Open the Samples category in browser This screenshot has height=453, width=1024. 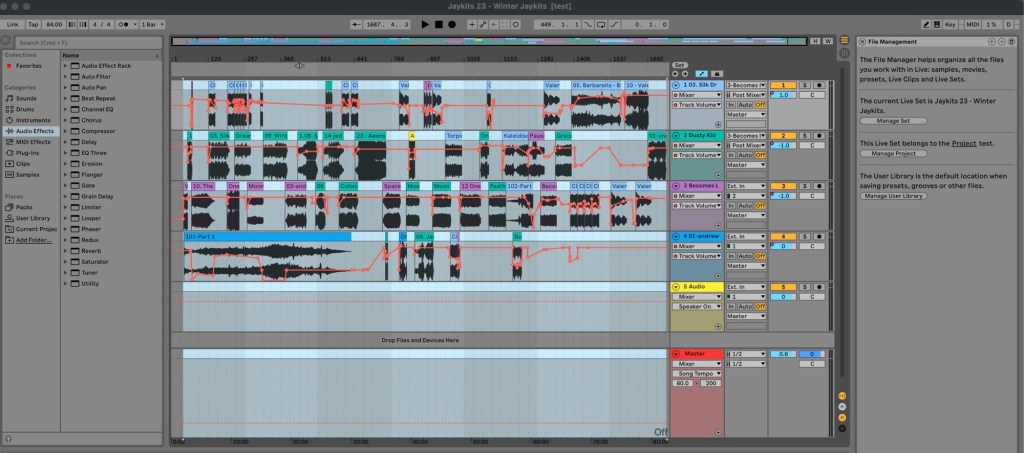29,174
